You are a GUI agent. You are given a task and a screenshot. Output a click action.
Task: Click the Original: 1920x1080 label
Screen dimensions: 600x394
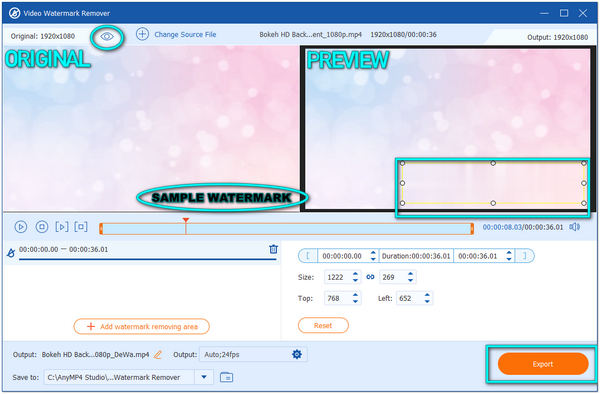pyautogui.click(x=42, y=36)
